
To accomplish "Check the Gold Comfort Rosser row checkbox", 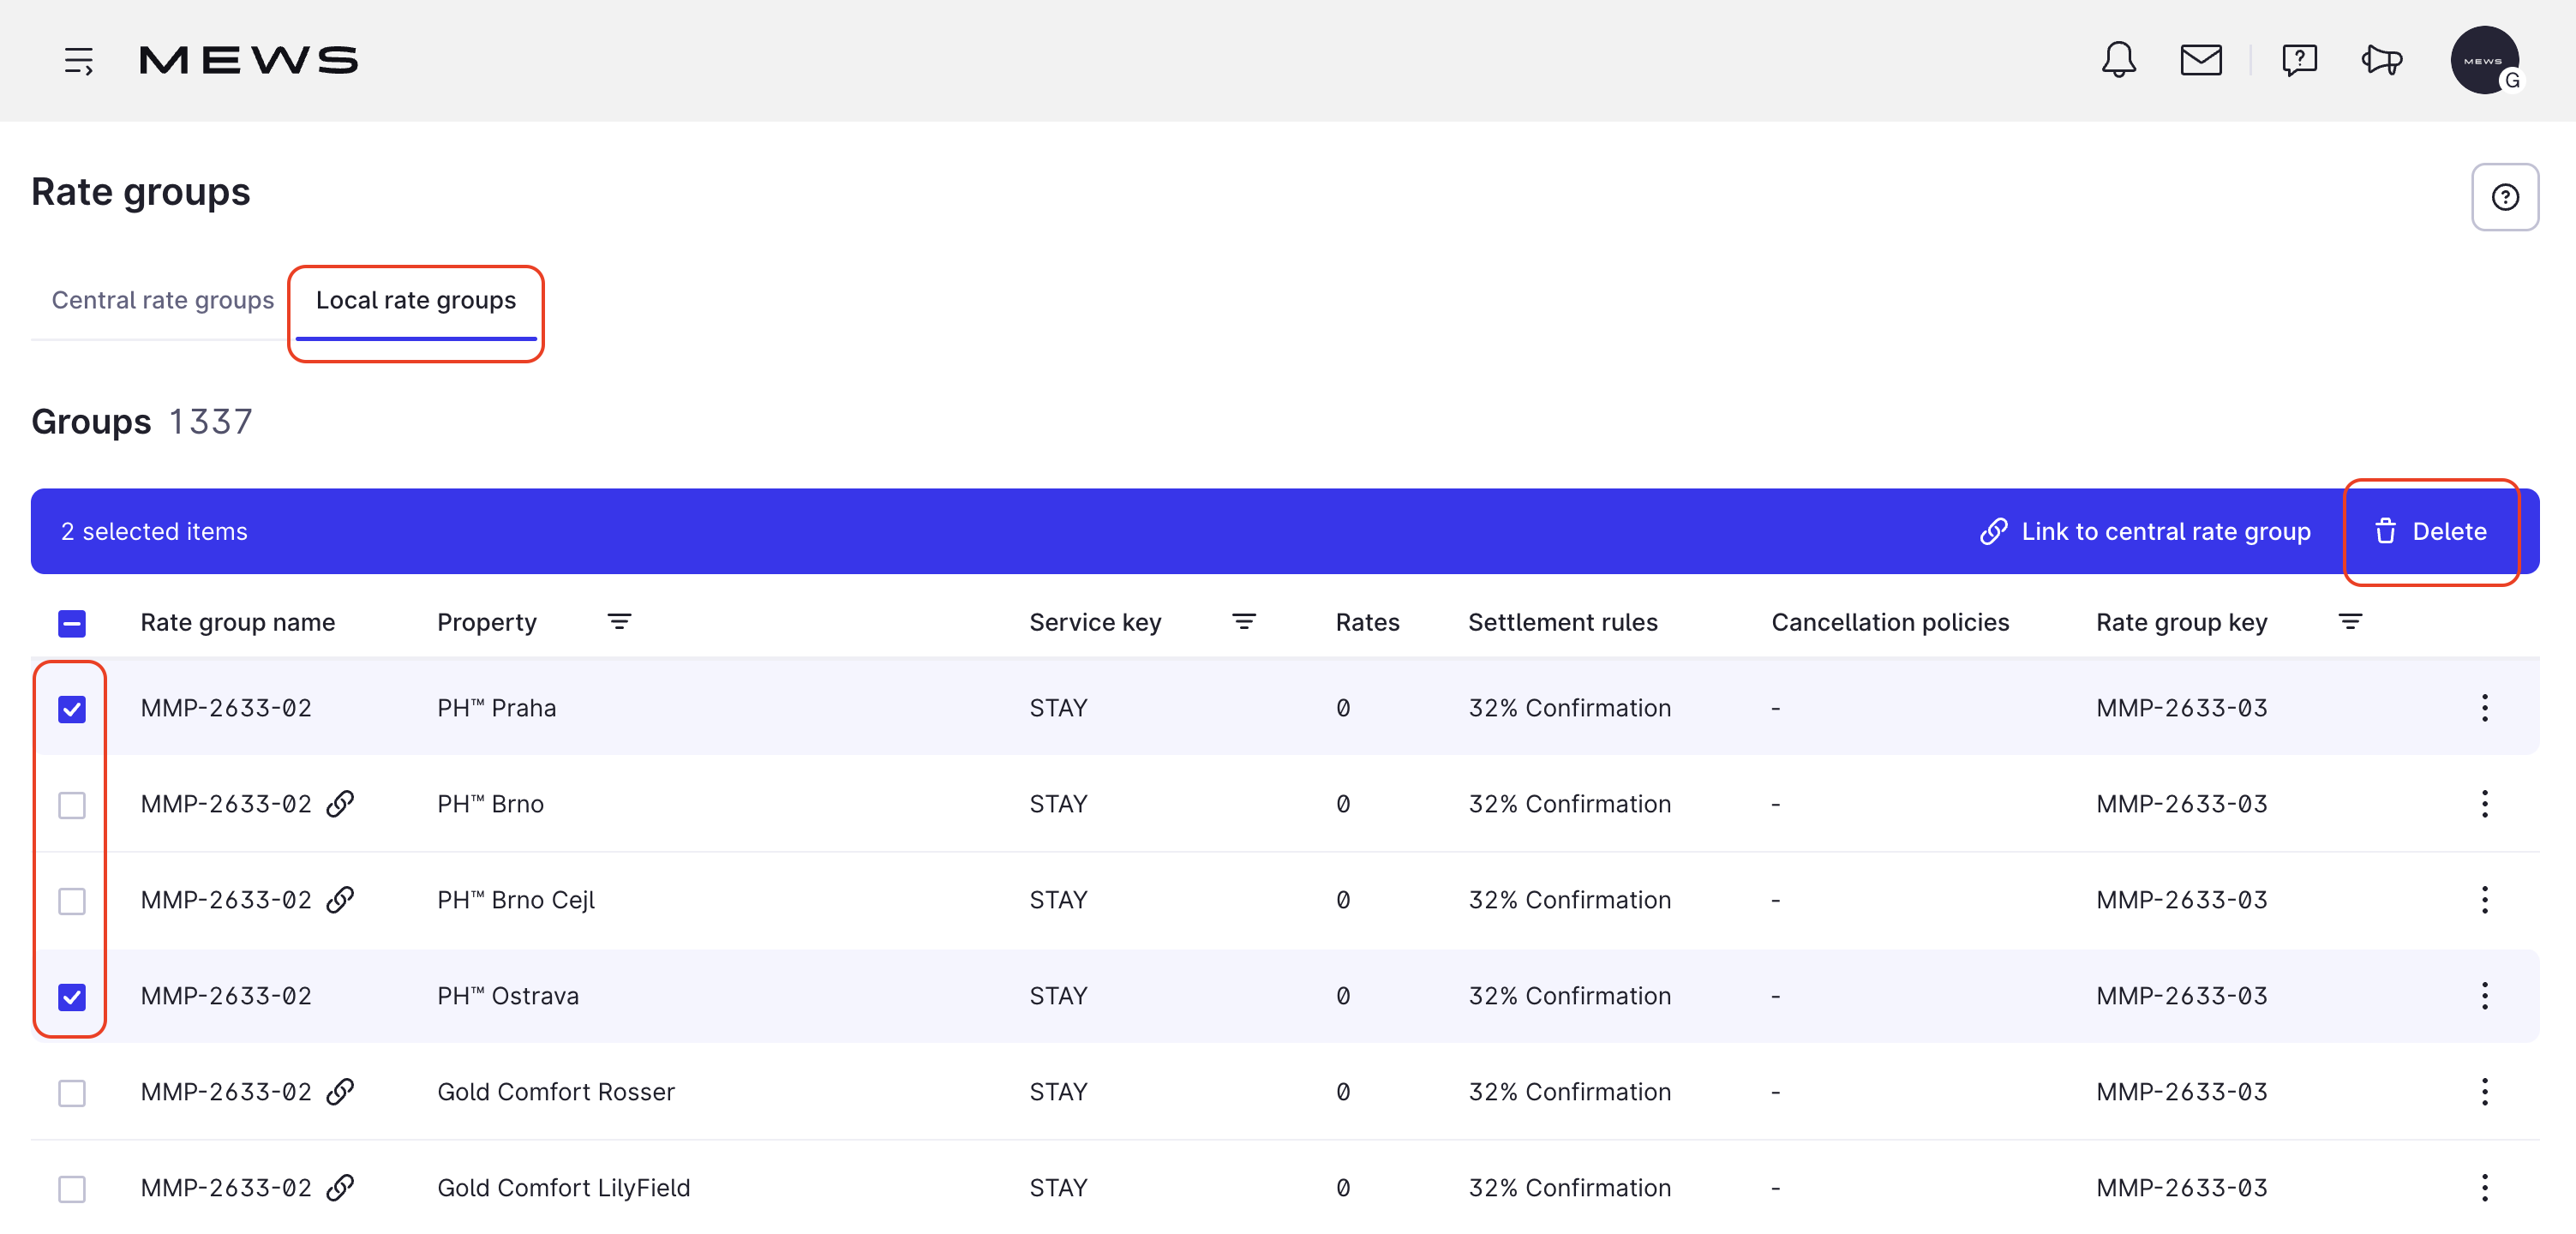I will [x=72, y=1093].
